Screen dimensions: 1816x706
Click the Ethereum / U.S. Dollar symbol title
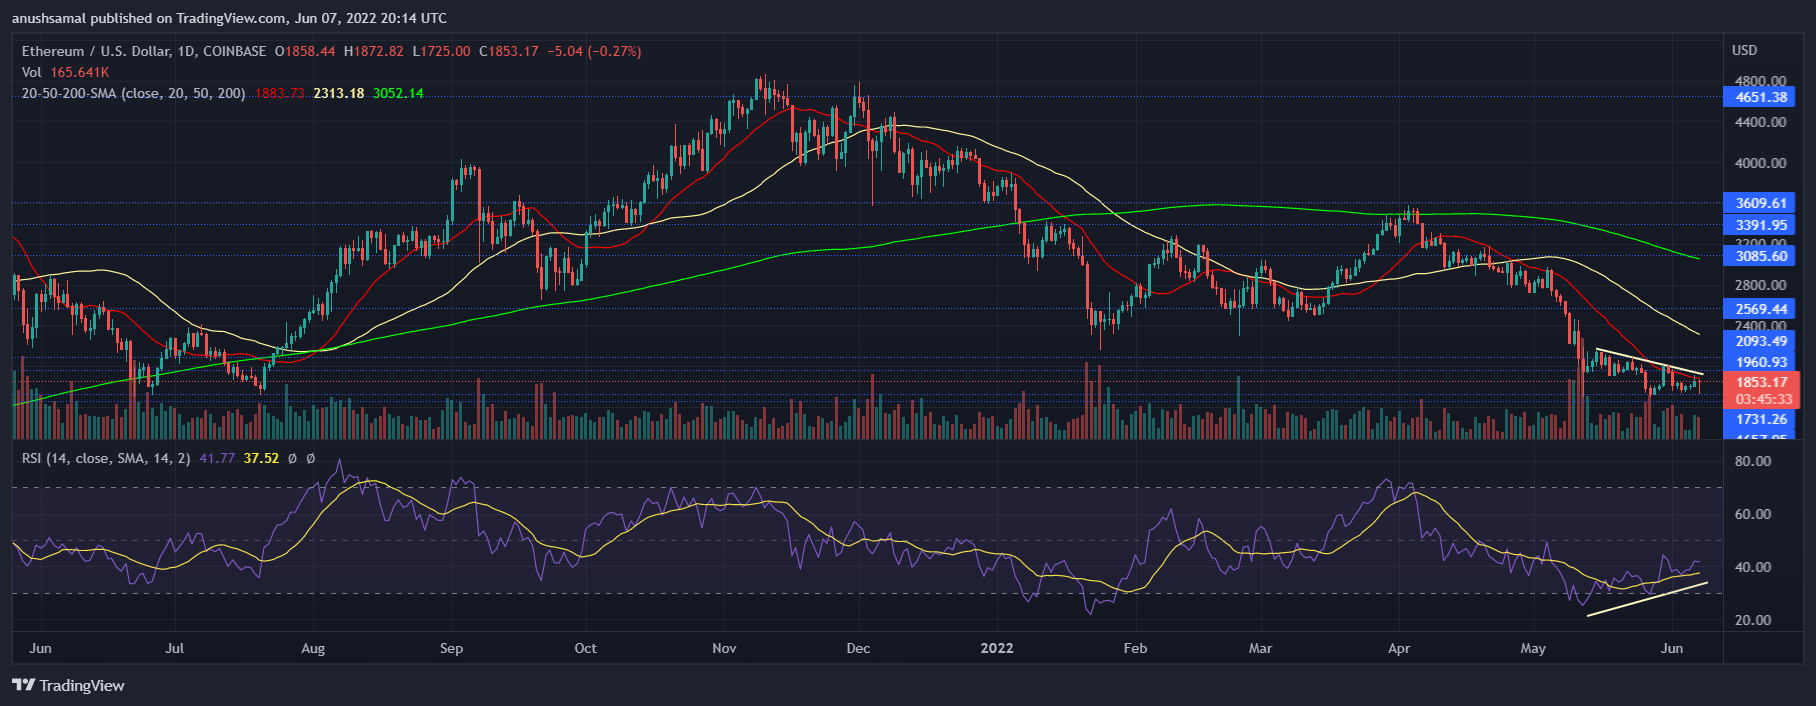click(x=144, y=51)
